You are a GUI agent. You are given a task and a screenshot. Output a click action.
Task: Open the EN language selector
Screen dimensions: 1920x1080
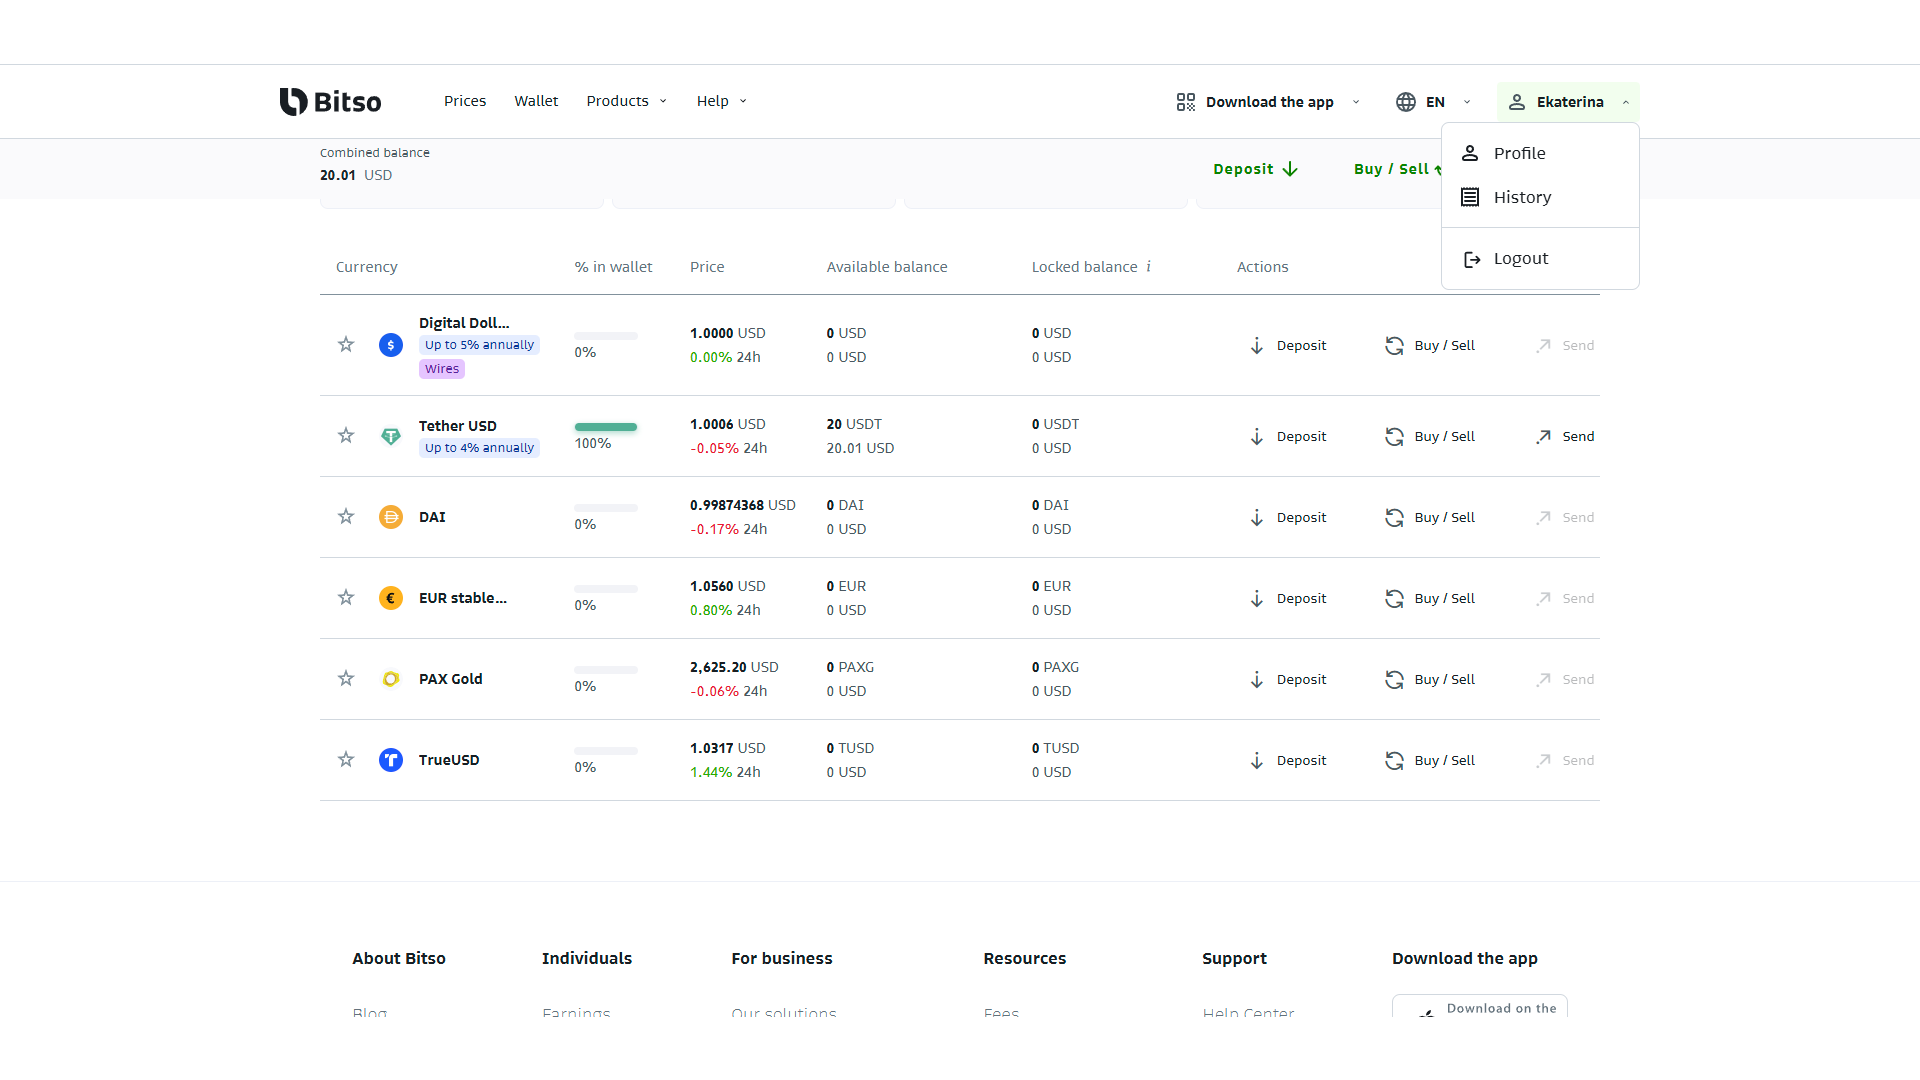coord(1433,102)
